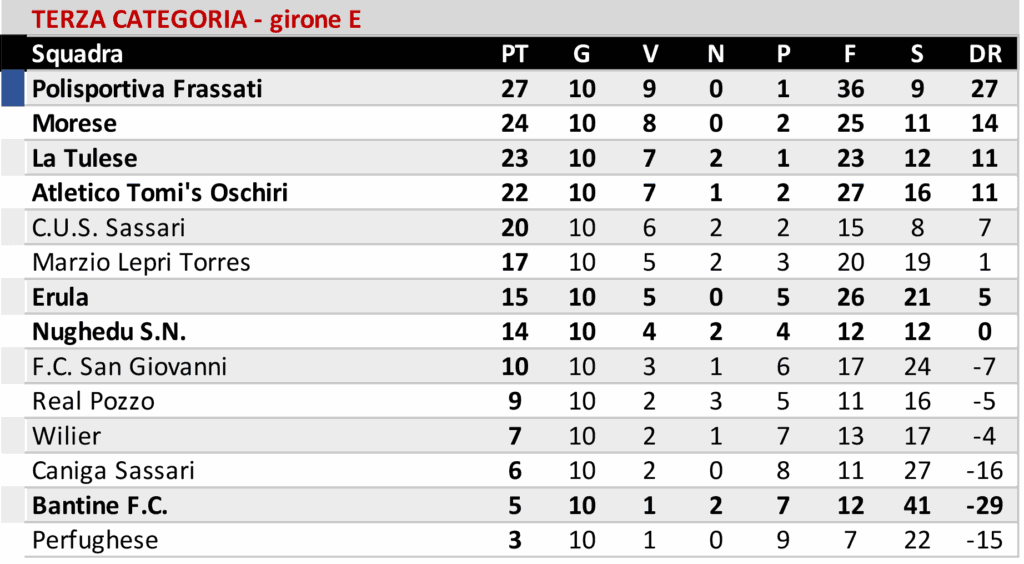Click the Caniga Sassari team name
The image size is (1024, 564).
[x=113, y=471]
